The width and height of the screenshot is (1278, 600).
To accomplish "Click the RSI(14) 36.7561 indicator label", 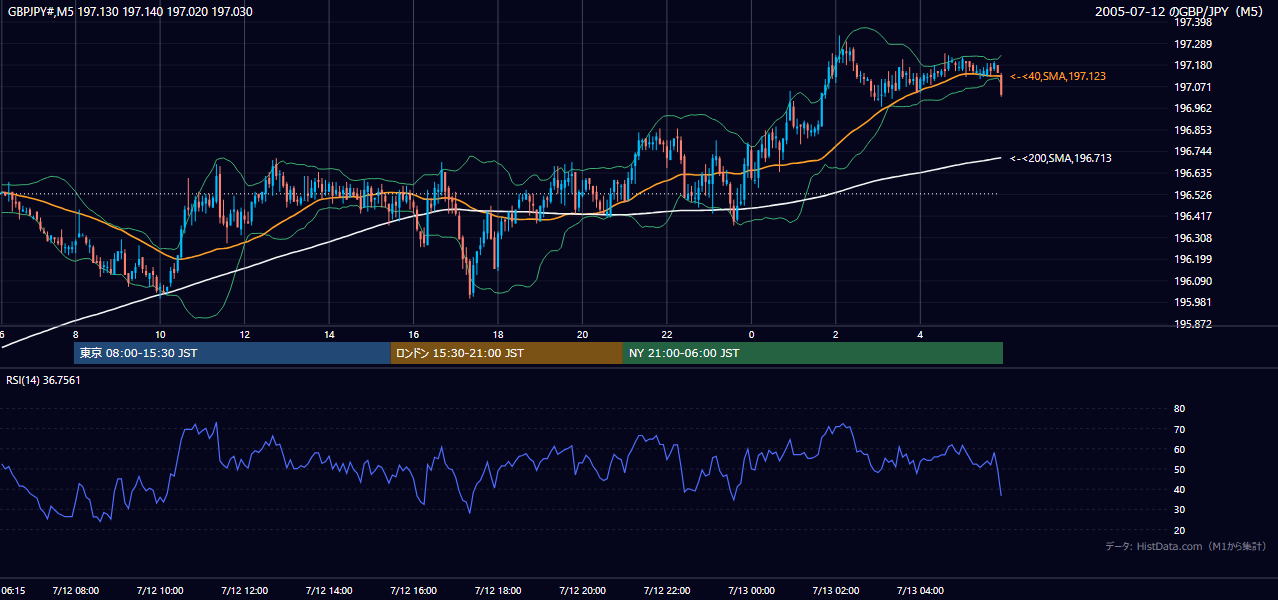I will (x=44, y=380).
